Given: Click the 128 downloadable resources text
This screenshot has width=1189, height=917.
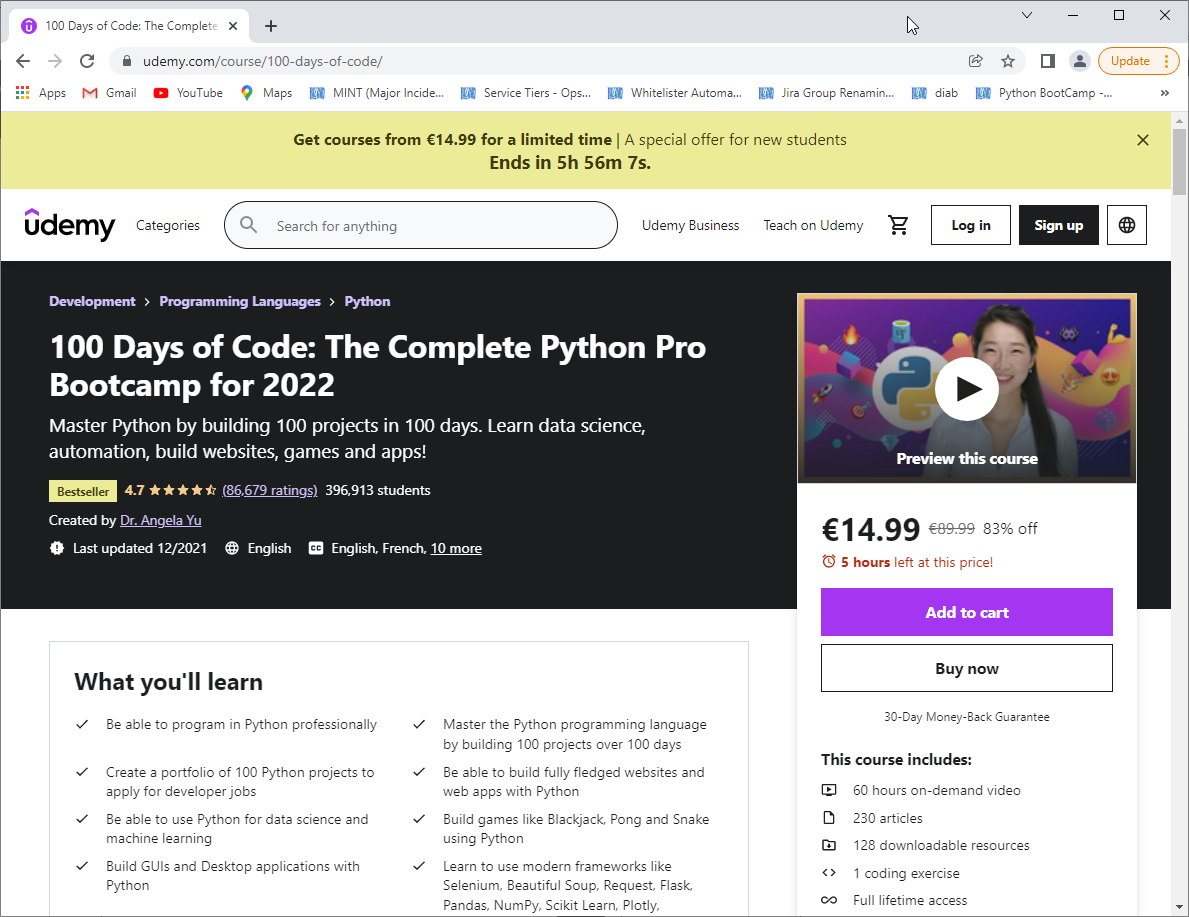Looking at the screenshot, I should [941, 846].
